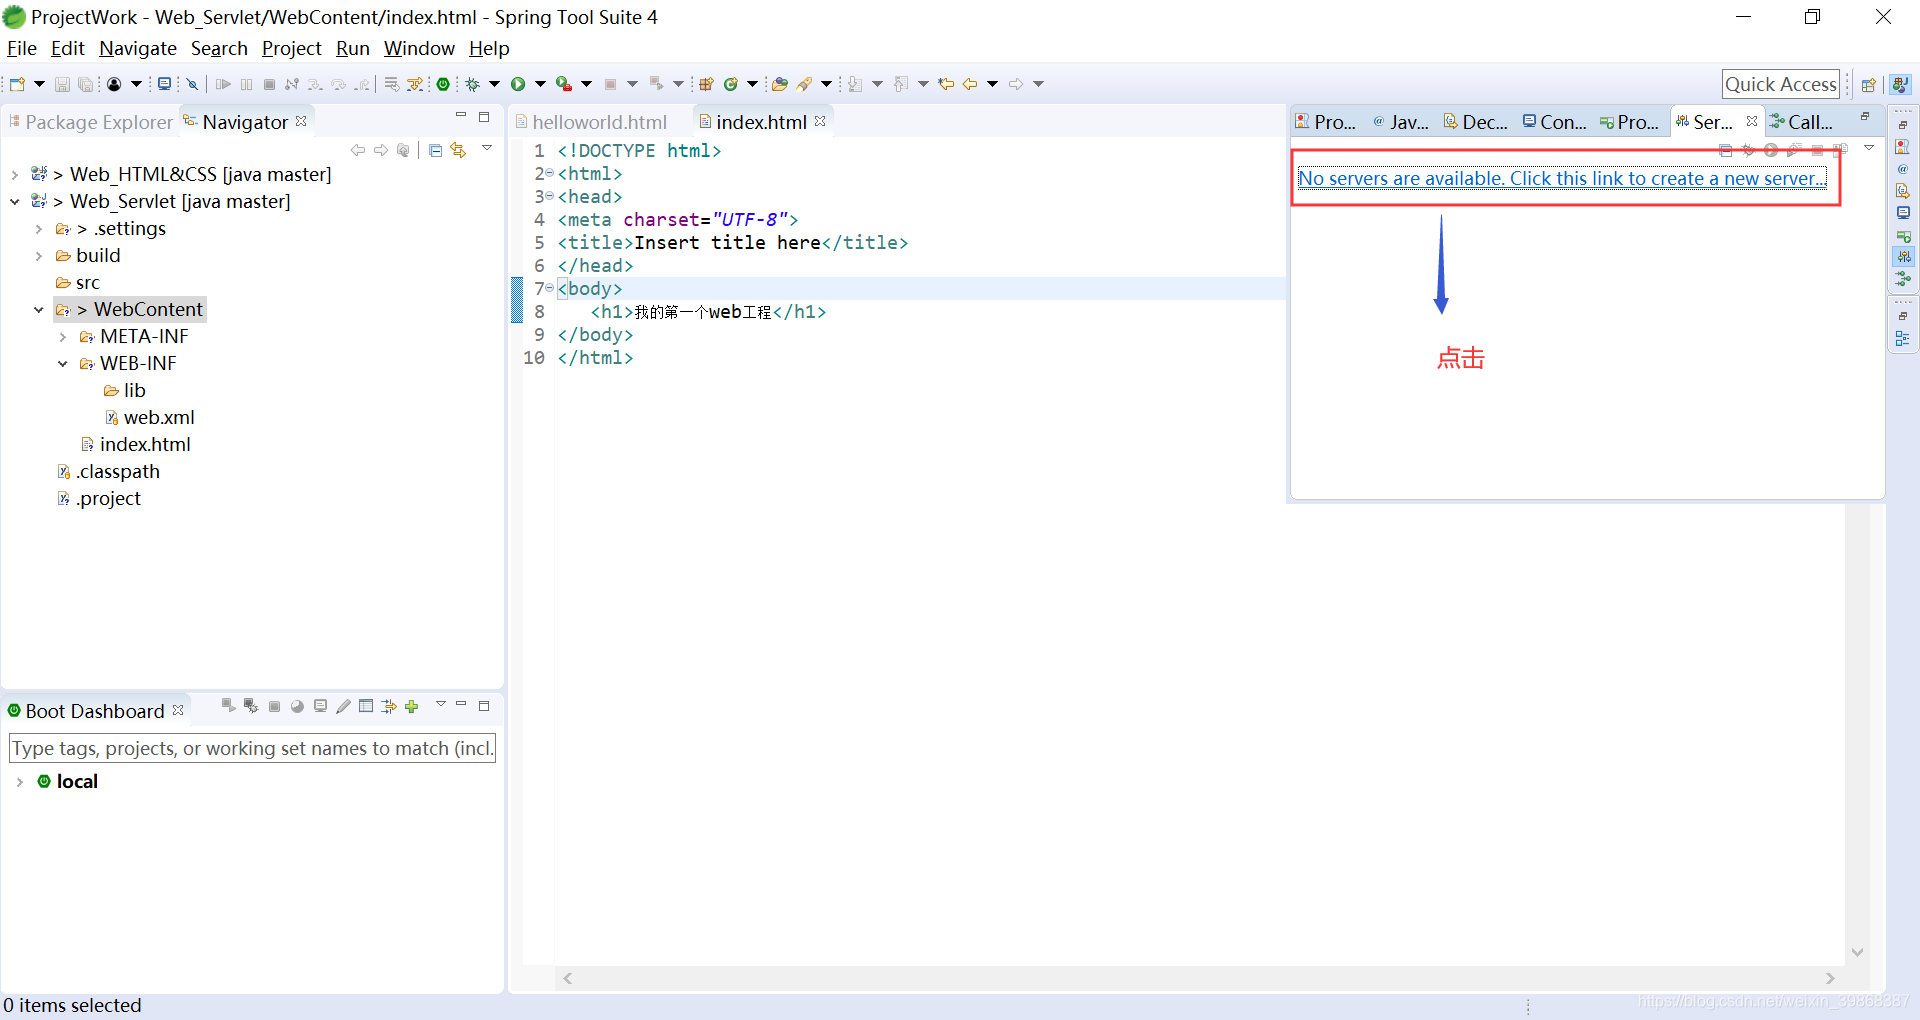Click the add plus icon in Boot Dashboard
1920x1020 pixels.
[411, 706]
